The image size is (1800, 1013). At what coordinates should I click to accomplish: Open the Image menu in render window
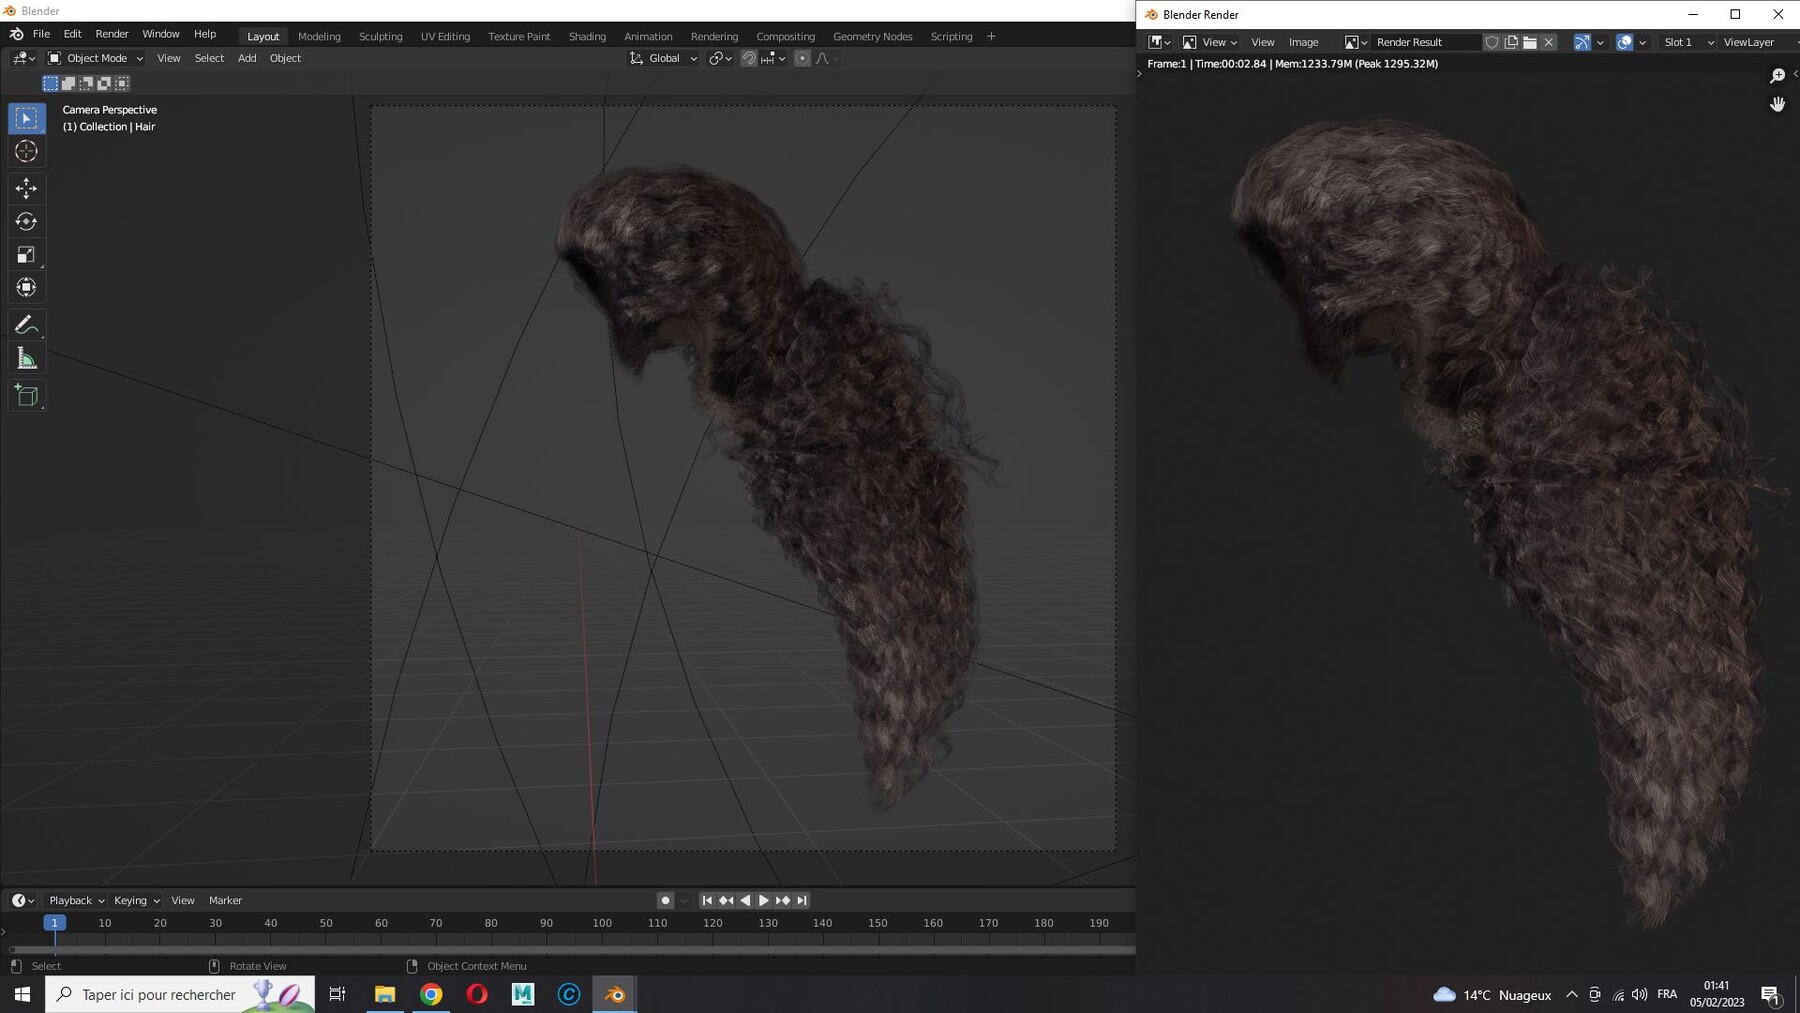(x=1303, y=42)
